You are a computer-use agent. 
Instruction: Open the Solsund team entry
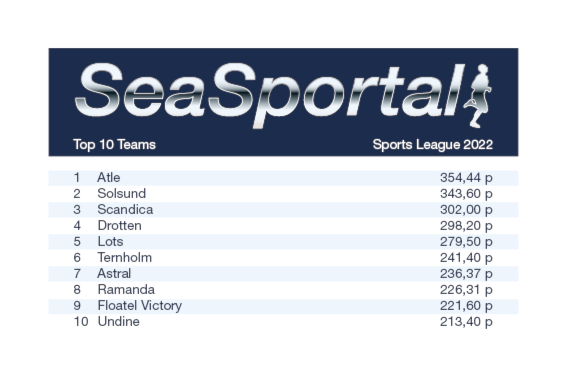point(122,194)
